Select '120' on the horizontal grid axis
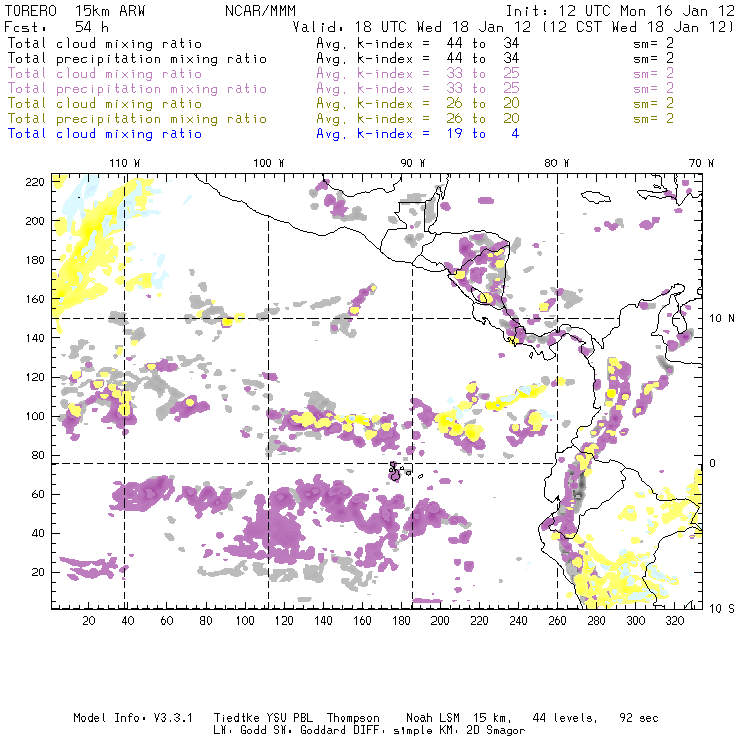740x740 pixels. click(x=284, y=621)
